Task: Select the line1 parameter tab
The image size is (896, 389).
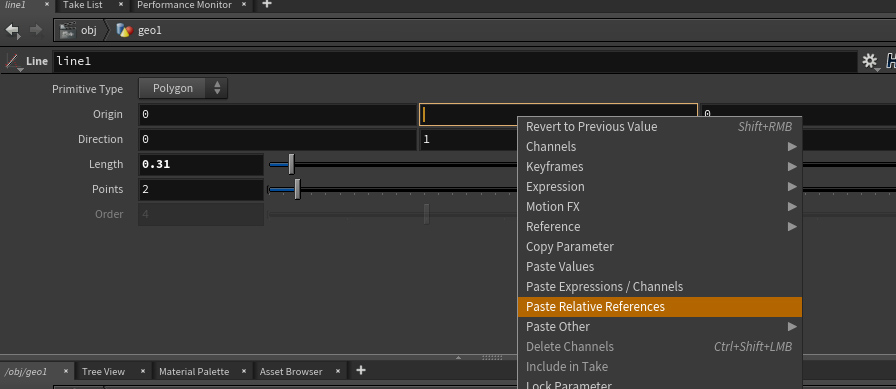Action: [x=15, y=5]
